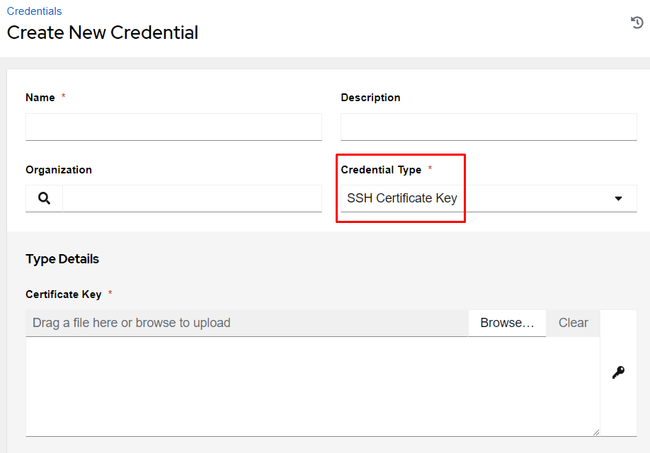This screenshot has height=453, width=650.
Task: Click into the Organization text field
Action: [x=192, y=199]
